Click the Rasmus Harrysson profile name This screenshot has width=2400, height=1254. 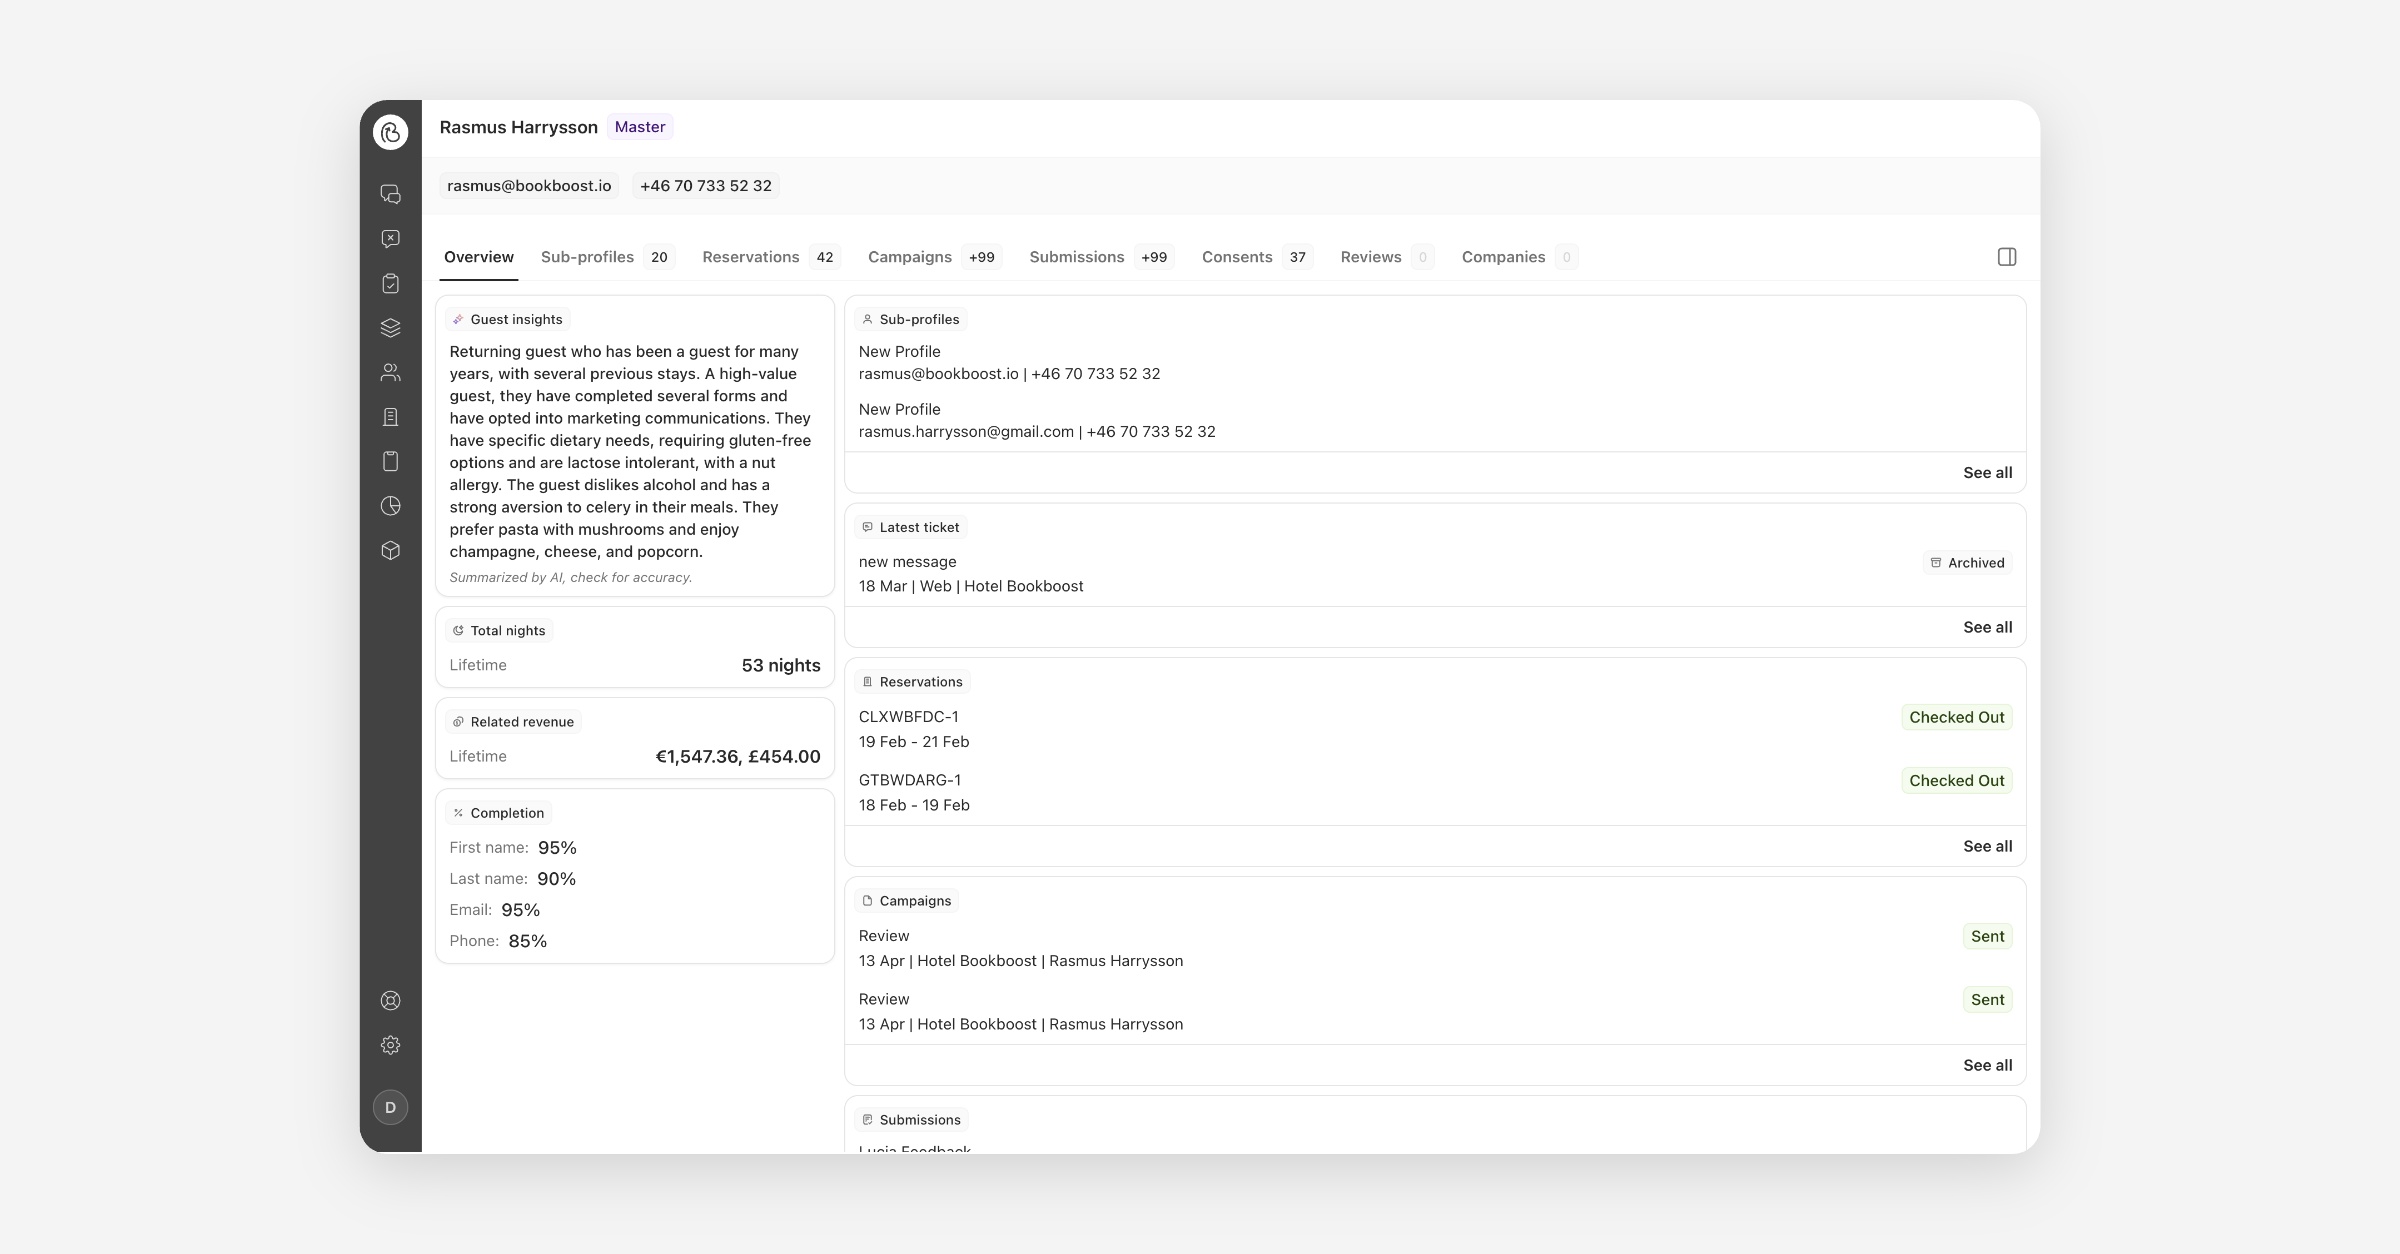[x=519, y=127]
